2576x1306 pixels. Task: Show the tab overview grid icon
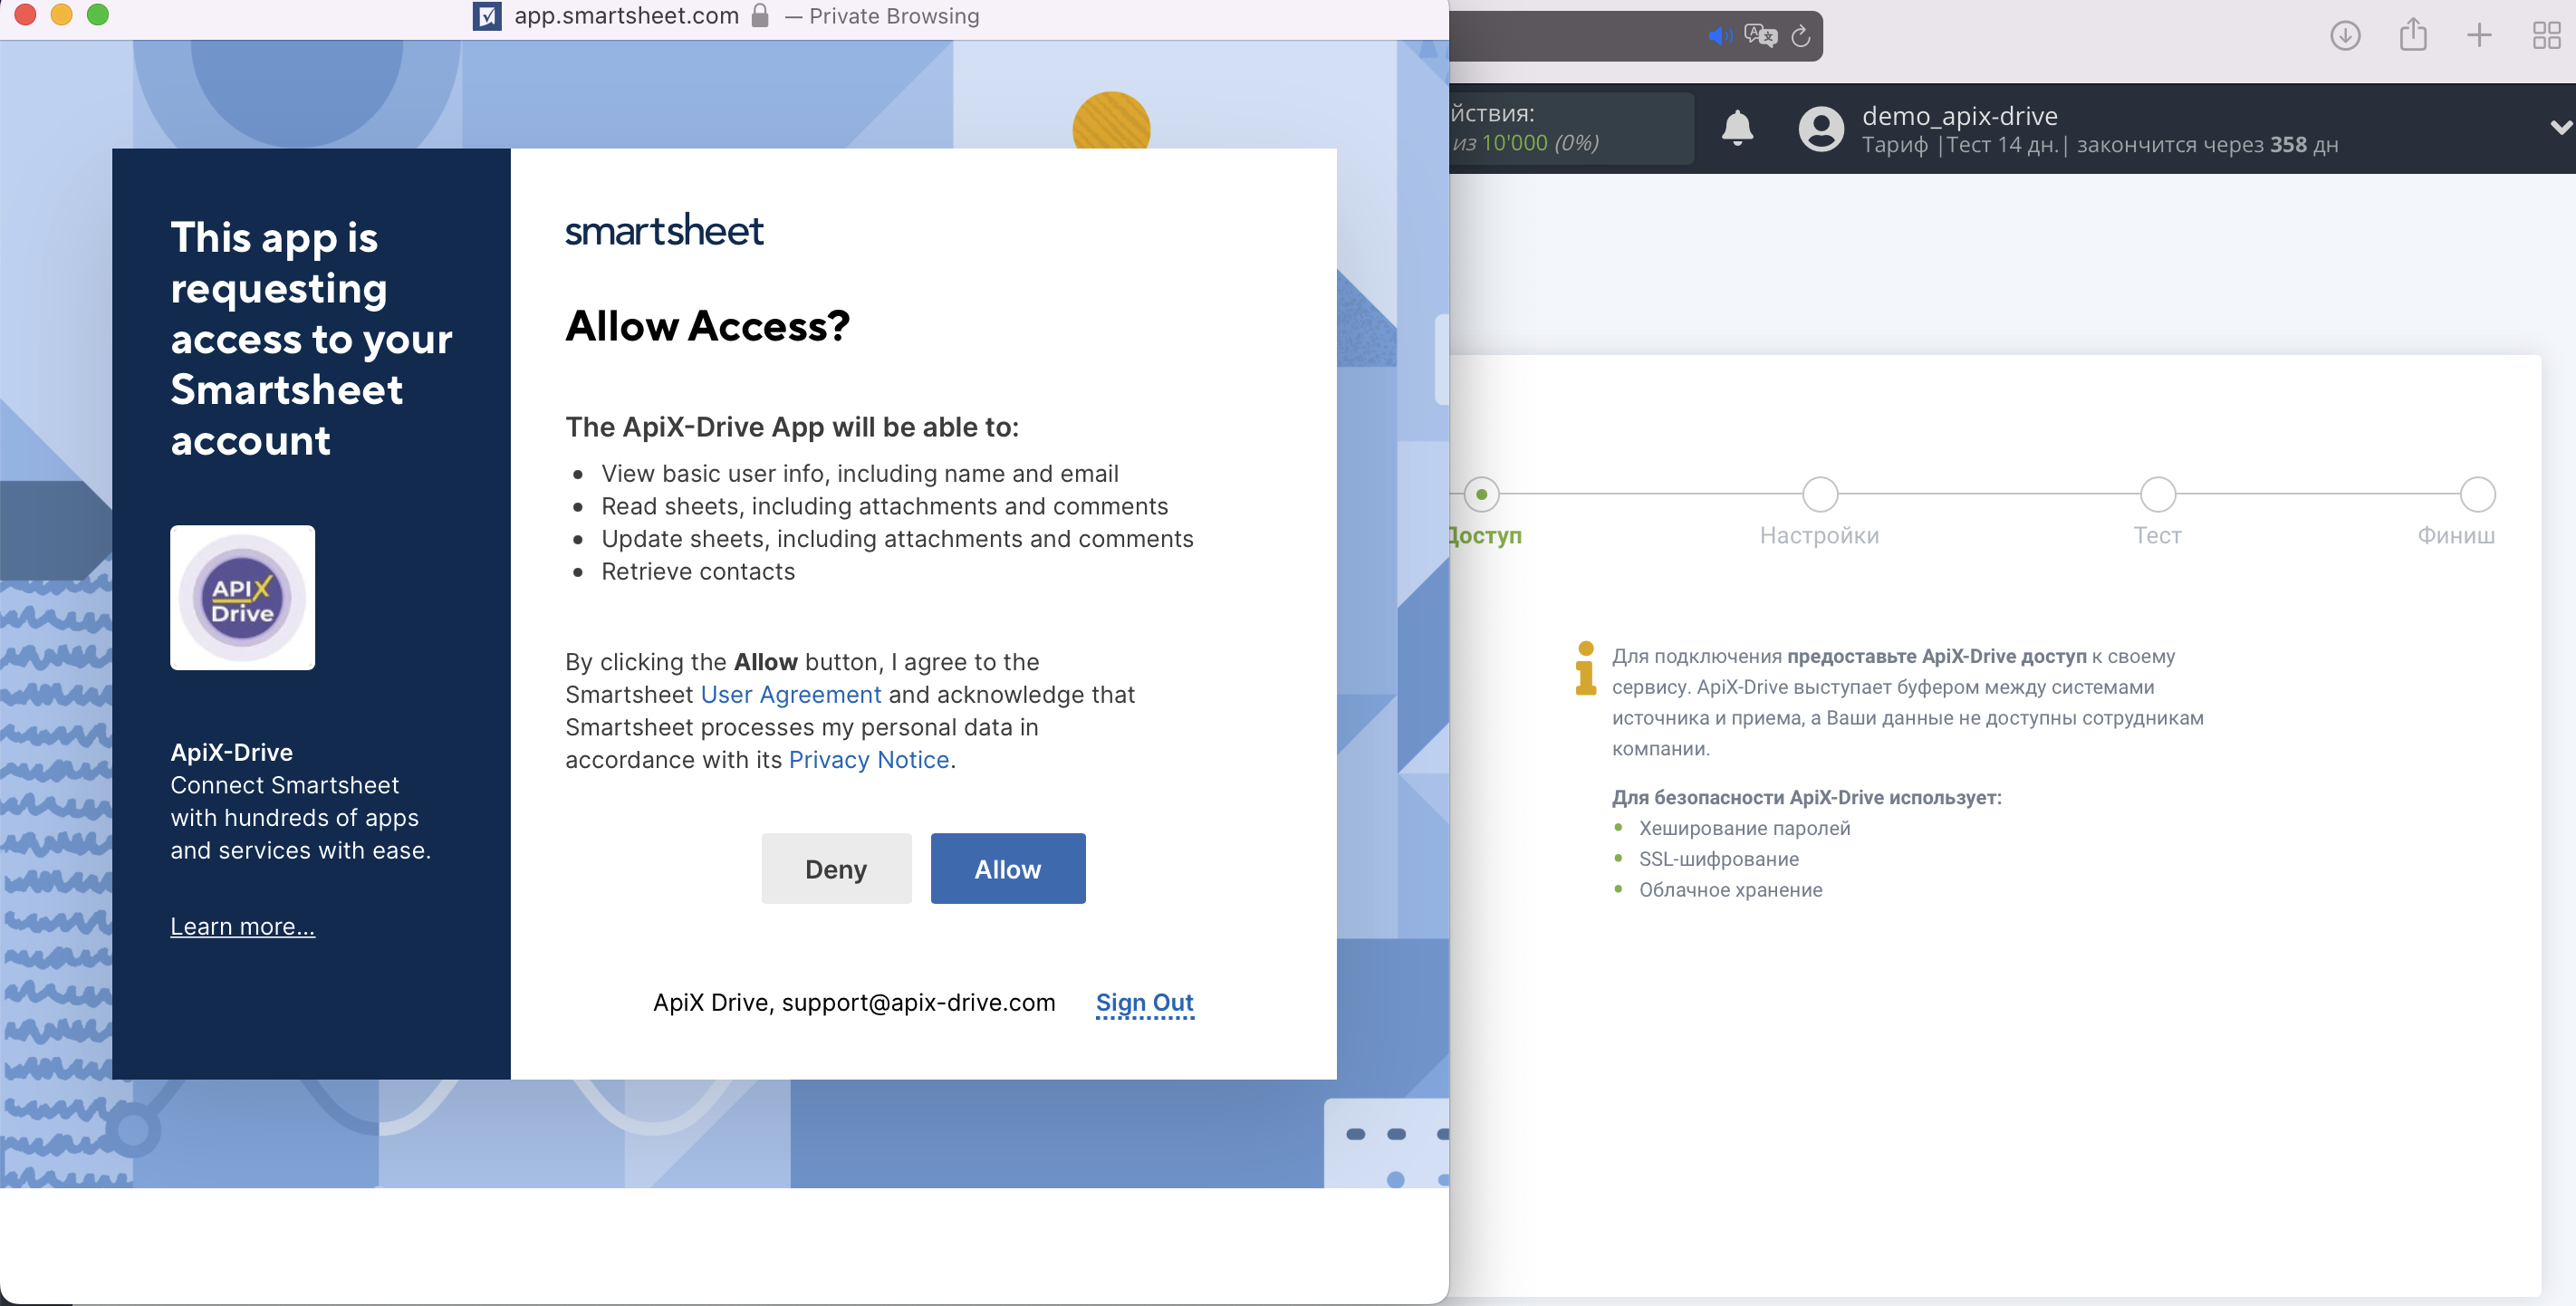coord(2546,36)
